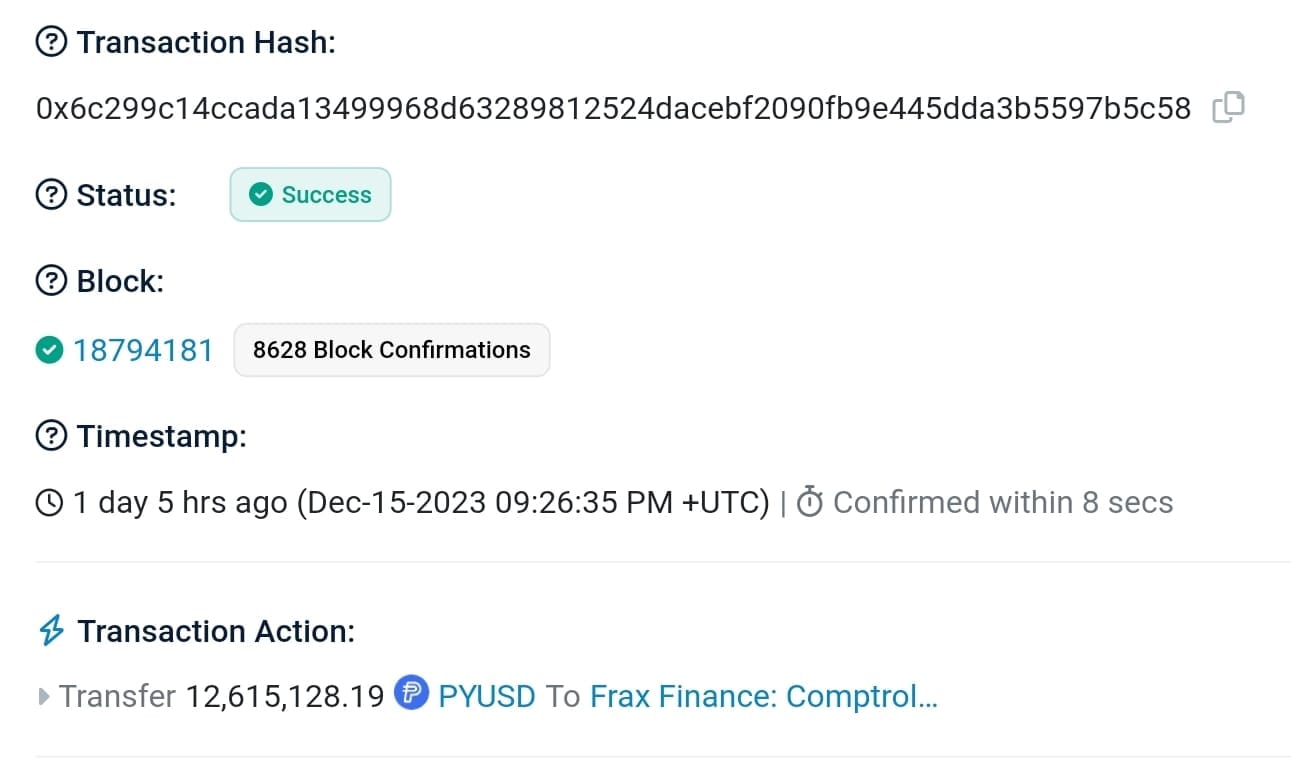Click the PYUSD token logo icon
This screenshot has height=765, width=1291.
point(411,692)
